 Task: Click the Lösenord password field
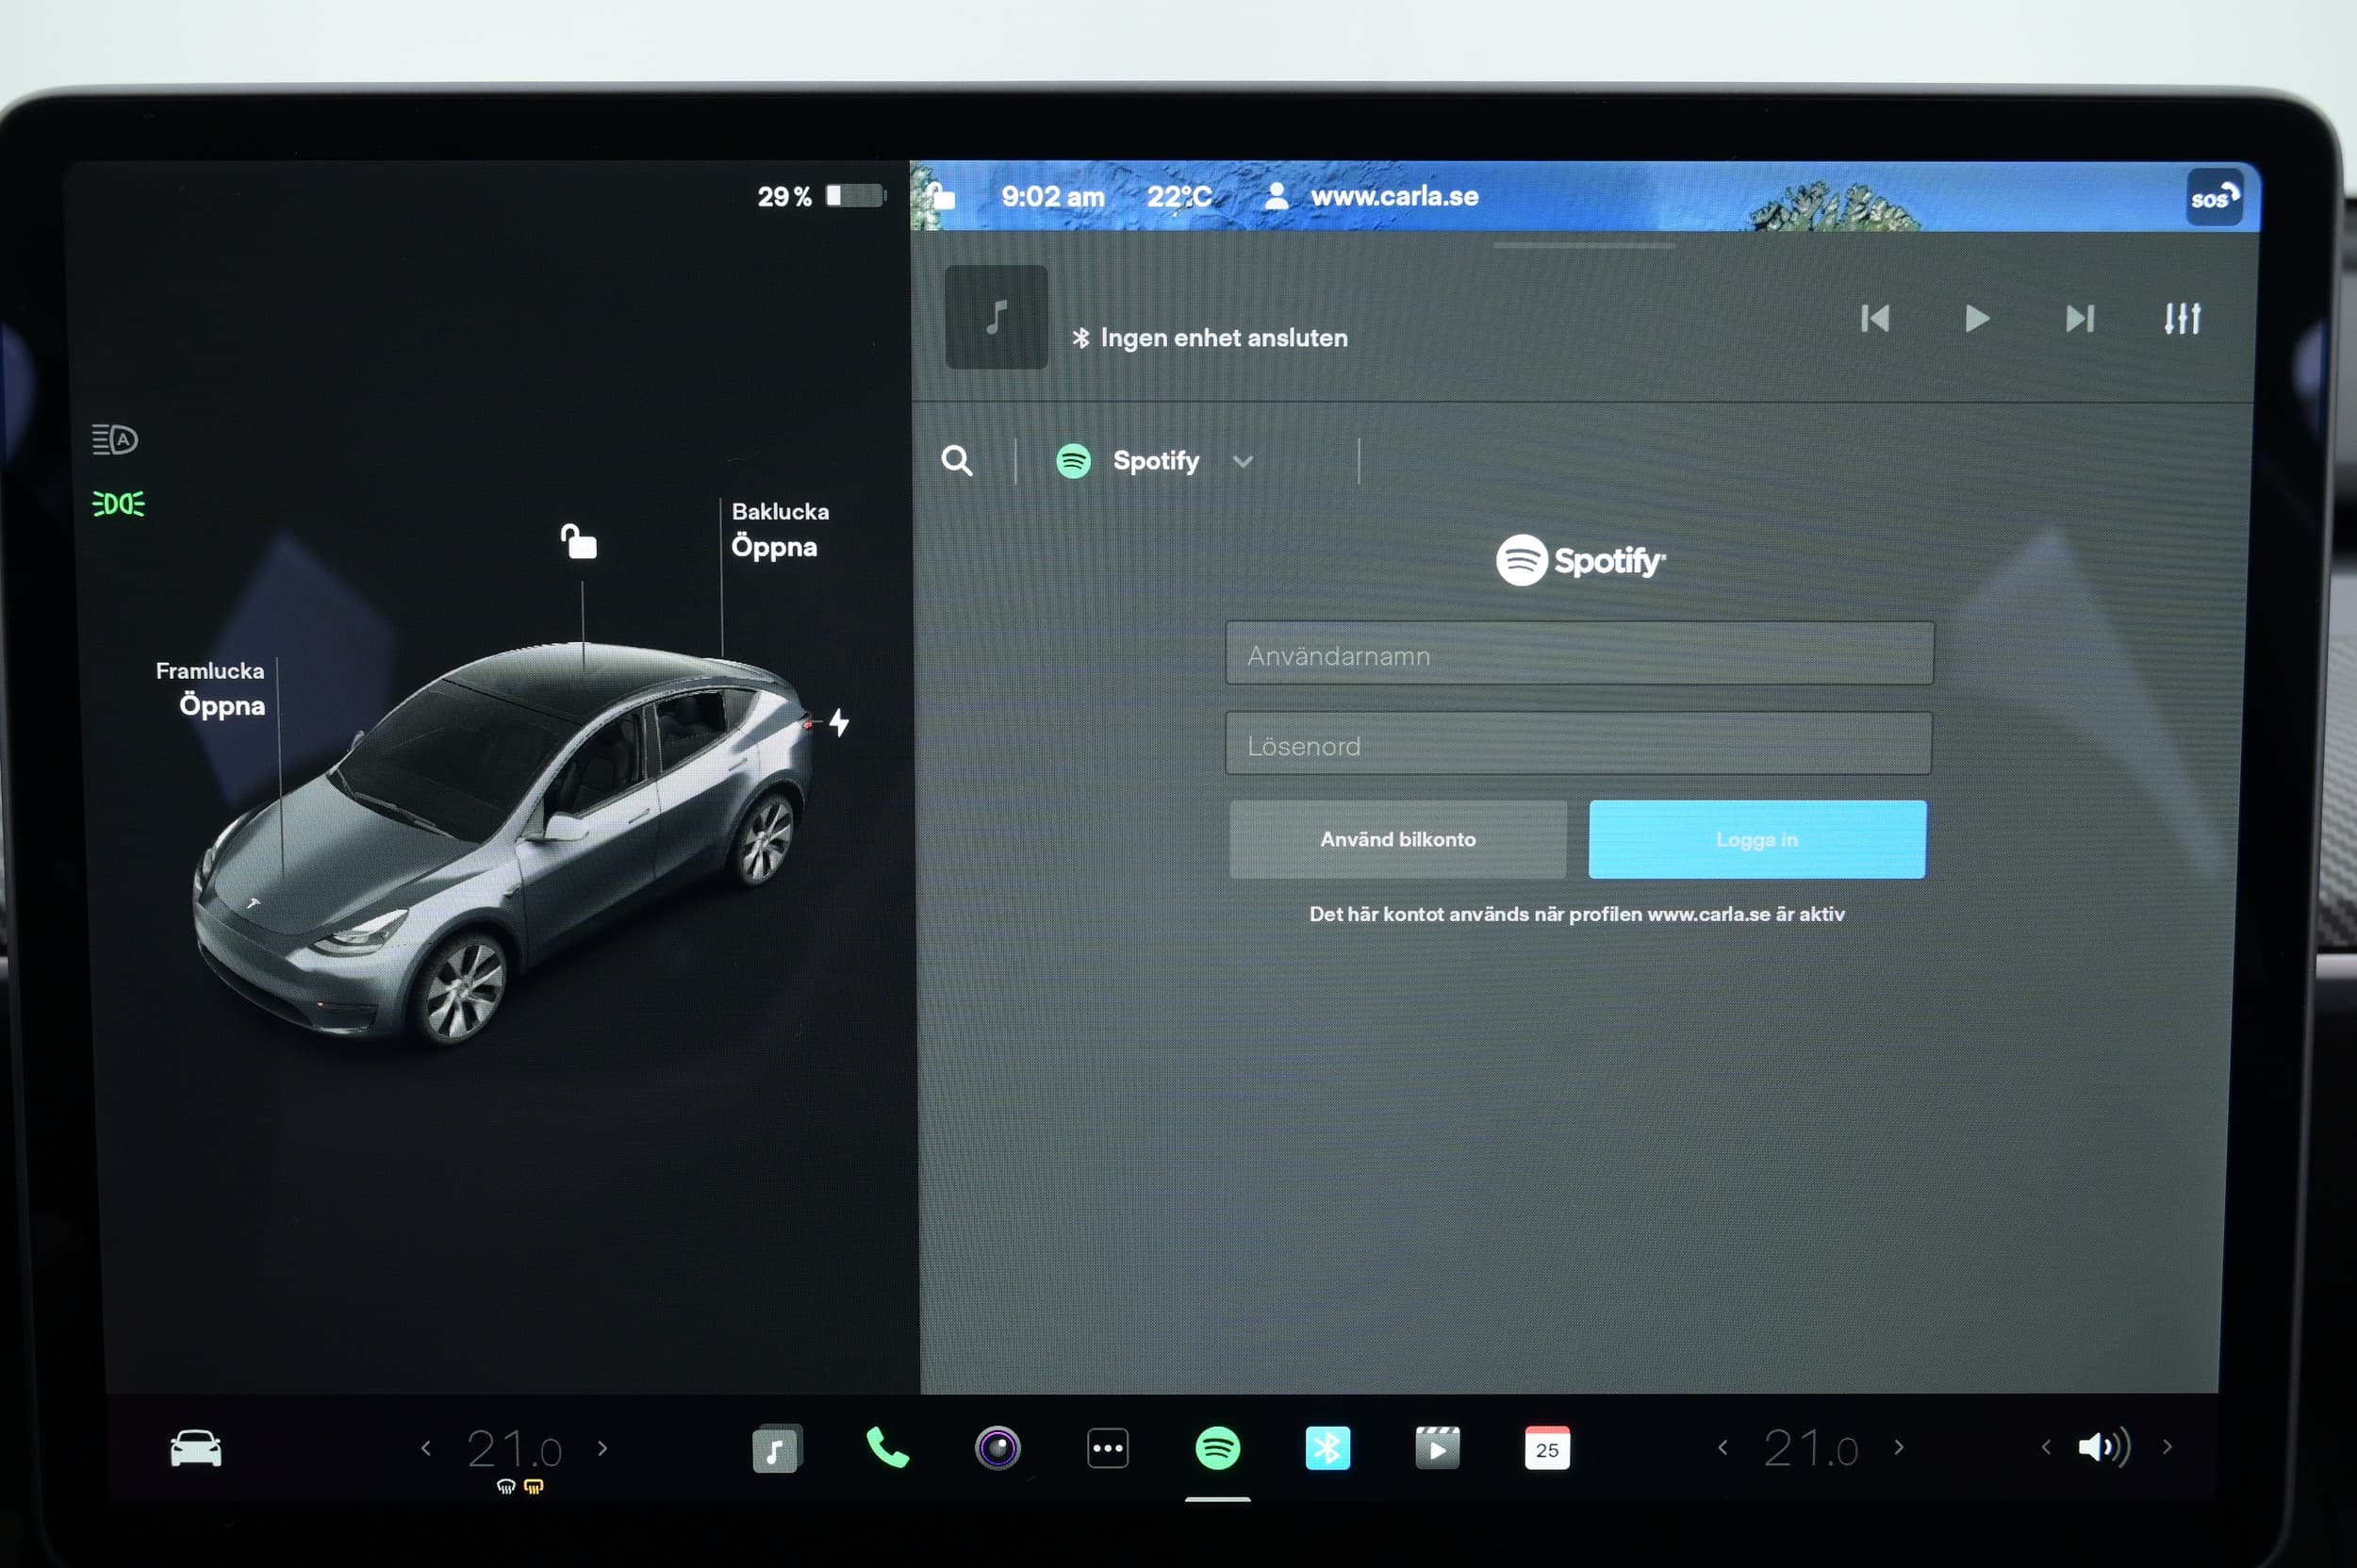click(x=1578, y=744)
